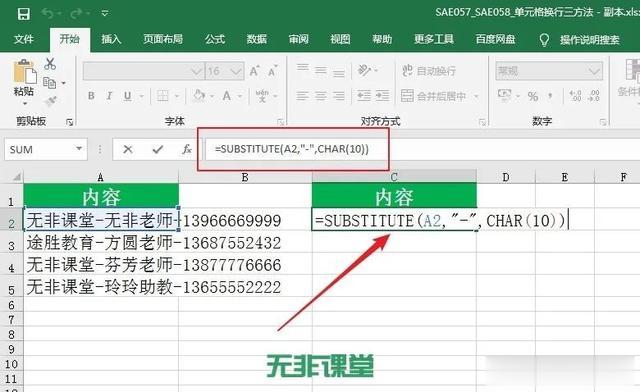The width and height of the screenshot is (640, 392).
Task: Toggle Italic formatting button
Action: [109, 96]
